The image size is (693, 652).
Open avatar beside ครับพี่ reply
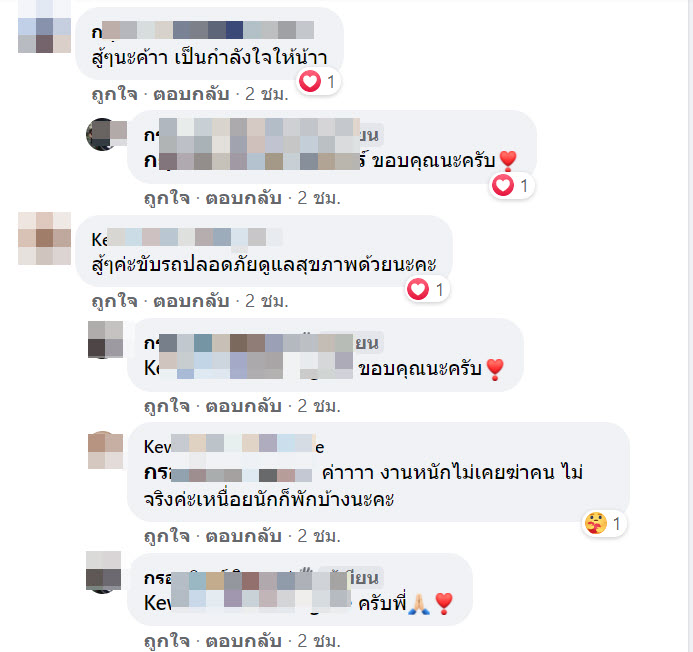point(103,572)
